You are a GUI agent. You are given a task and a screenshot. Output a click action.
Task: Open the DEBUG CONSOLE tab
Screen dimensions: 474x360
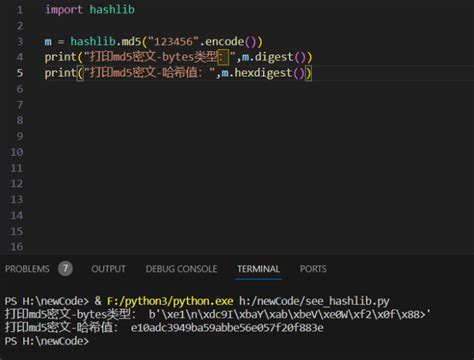click(181, 269)
